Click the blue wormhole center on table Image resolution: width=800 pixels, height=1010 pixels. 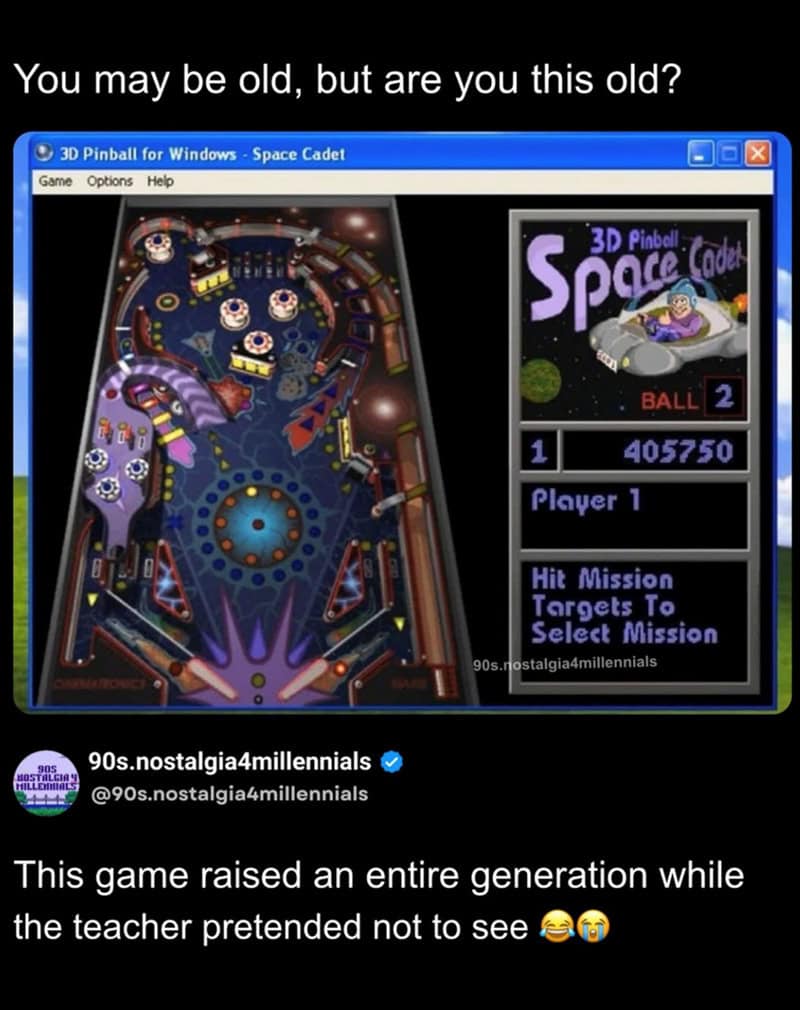click(x=258, y=525)
